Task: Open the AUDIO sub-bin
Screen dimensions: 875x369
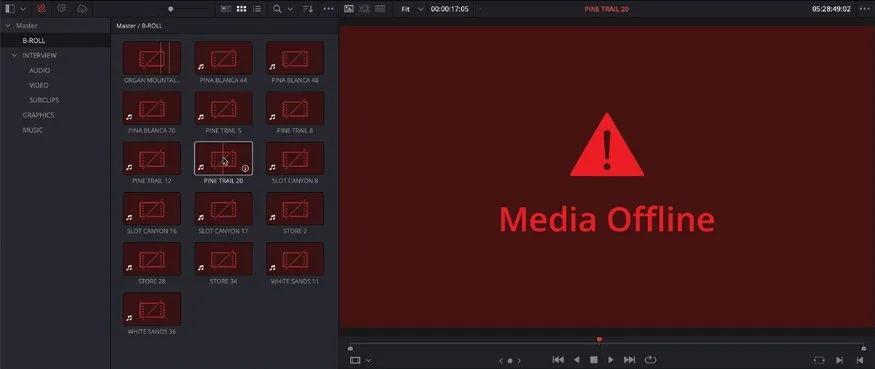Action: click(x=40, y=70)
